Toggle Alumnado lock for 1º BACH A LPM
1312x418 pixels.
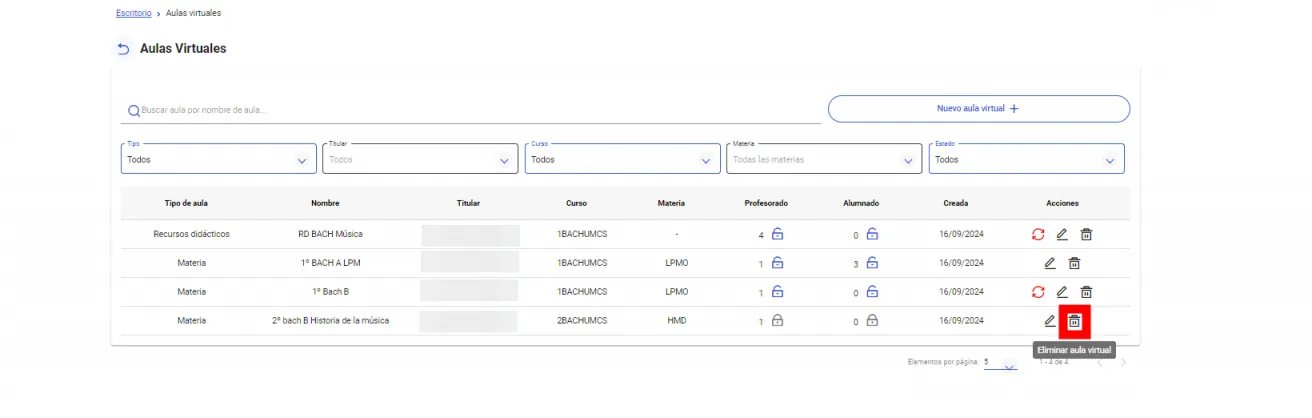(x=872, y=264)
